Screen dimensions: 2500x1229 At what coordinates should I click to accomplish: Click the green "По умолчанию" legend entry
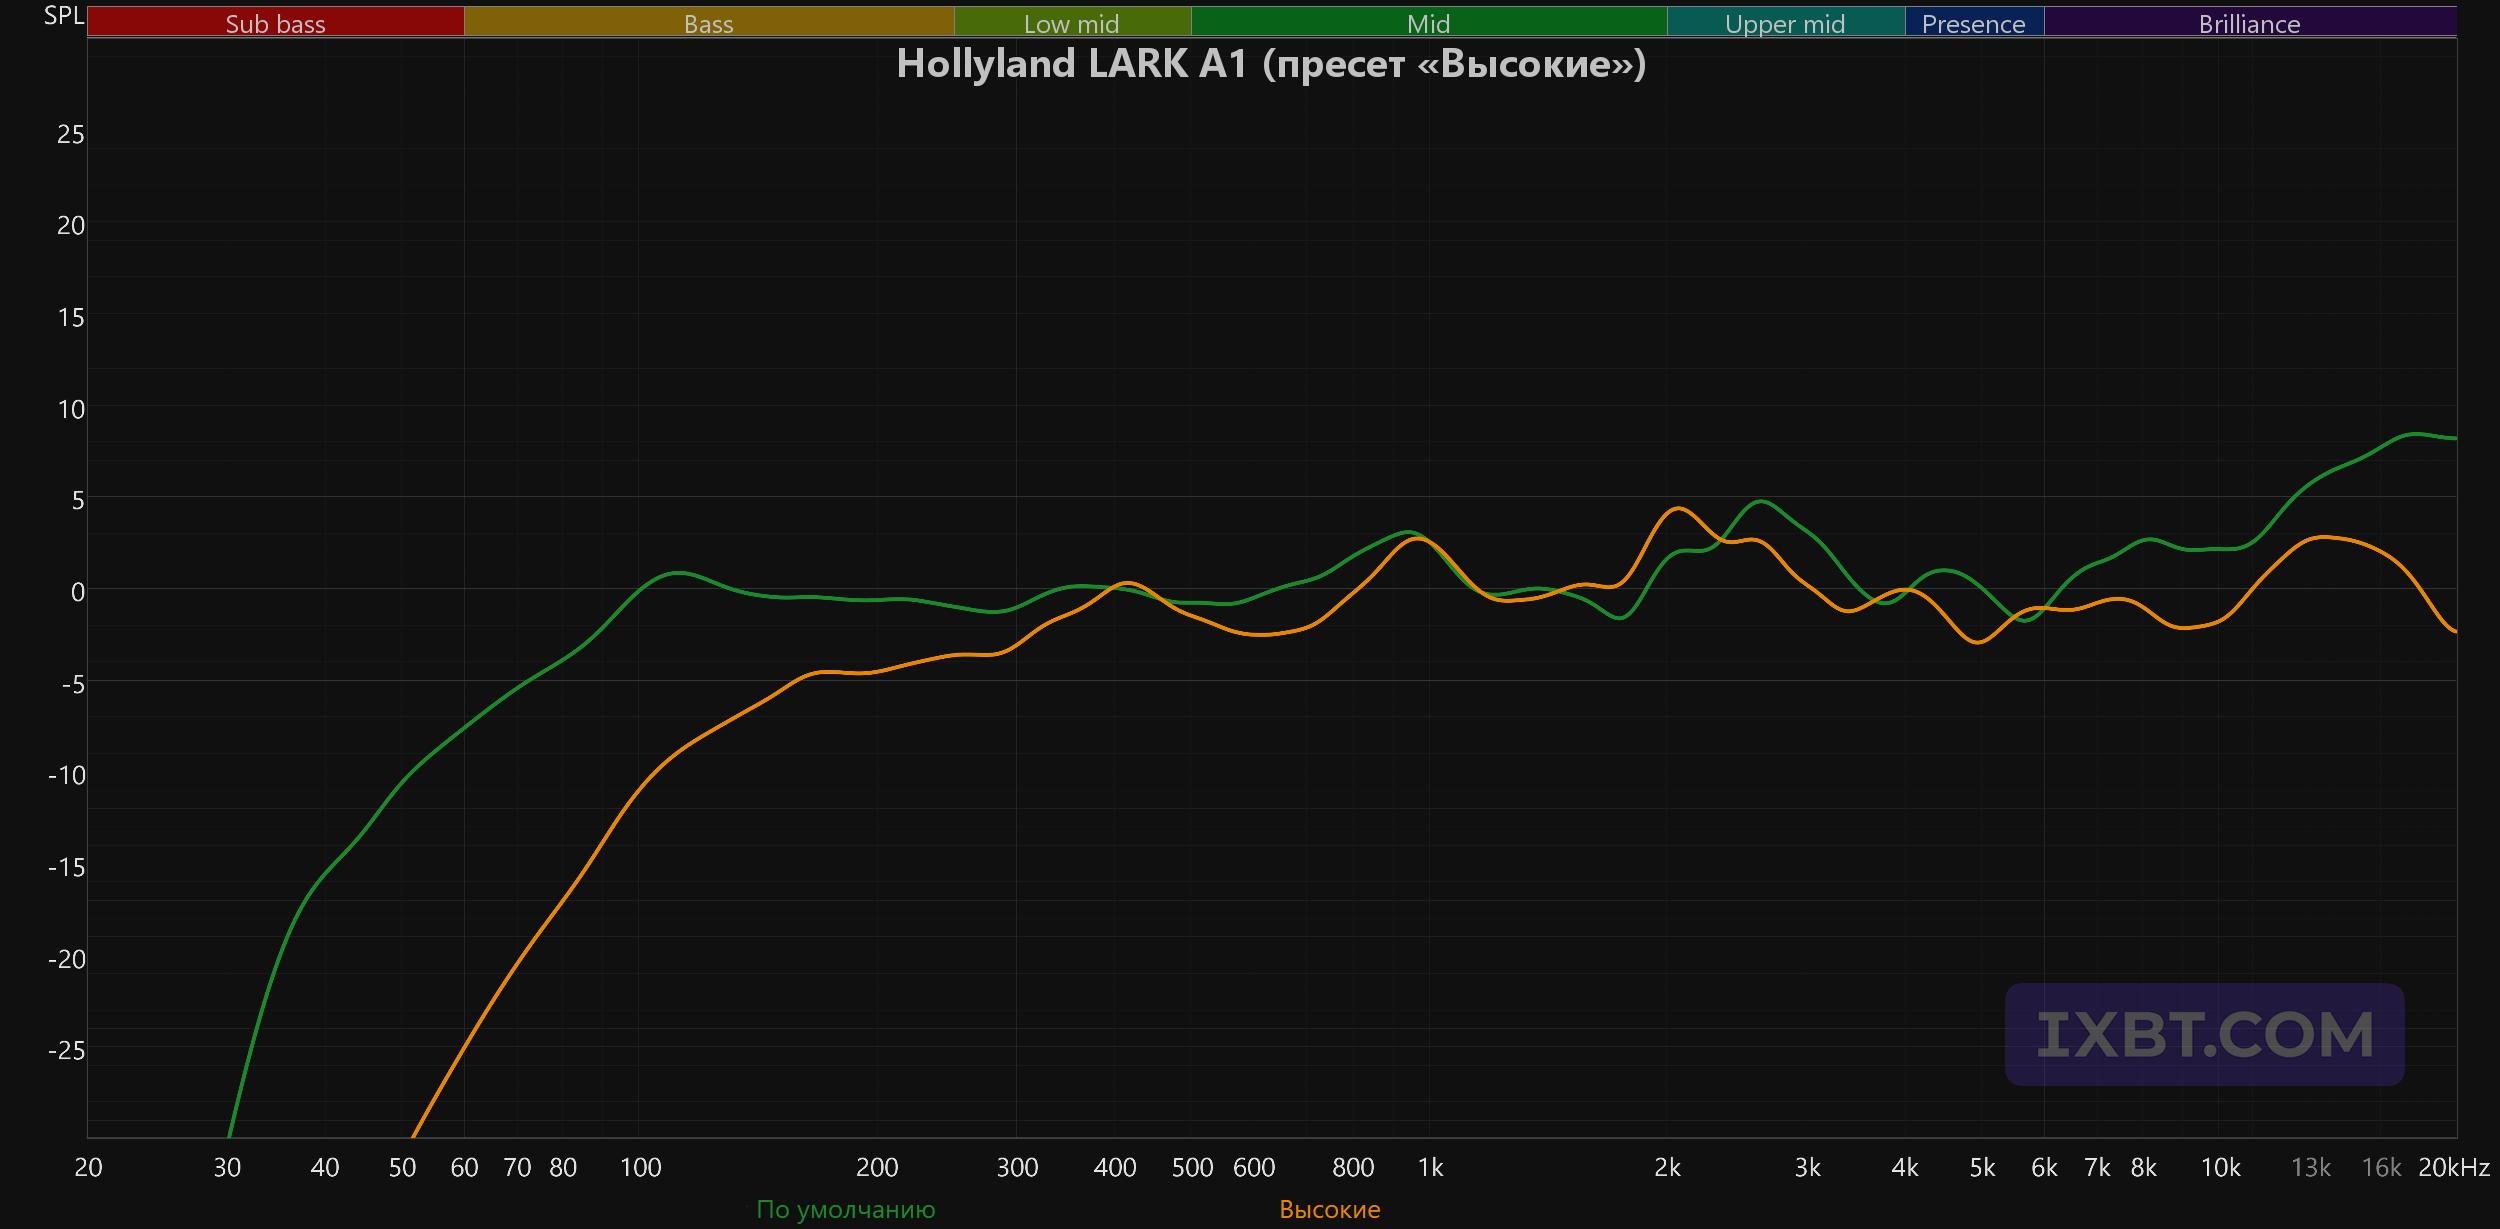[846, 1209]
